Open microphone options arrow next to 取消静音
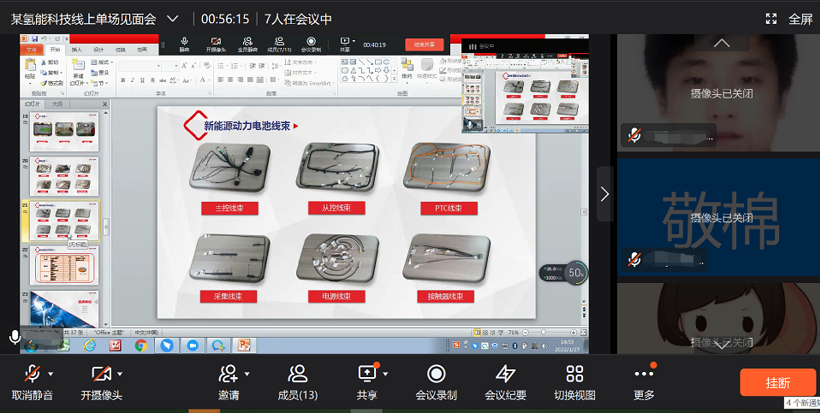The width and height of the screenshot is (820, 413). [x=51, y=374]
